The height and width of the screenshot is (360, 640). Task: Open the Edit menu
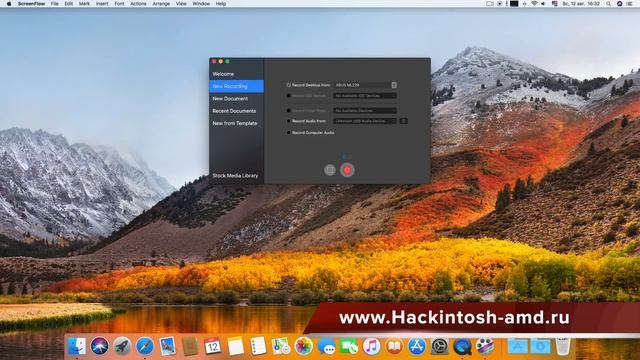click(69, 4)
